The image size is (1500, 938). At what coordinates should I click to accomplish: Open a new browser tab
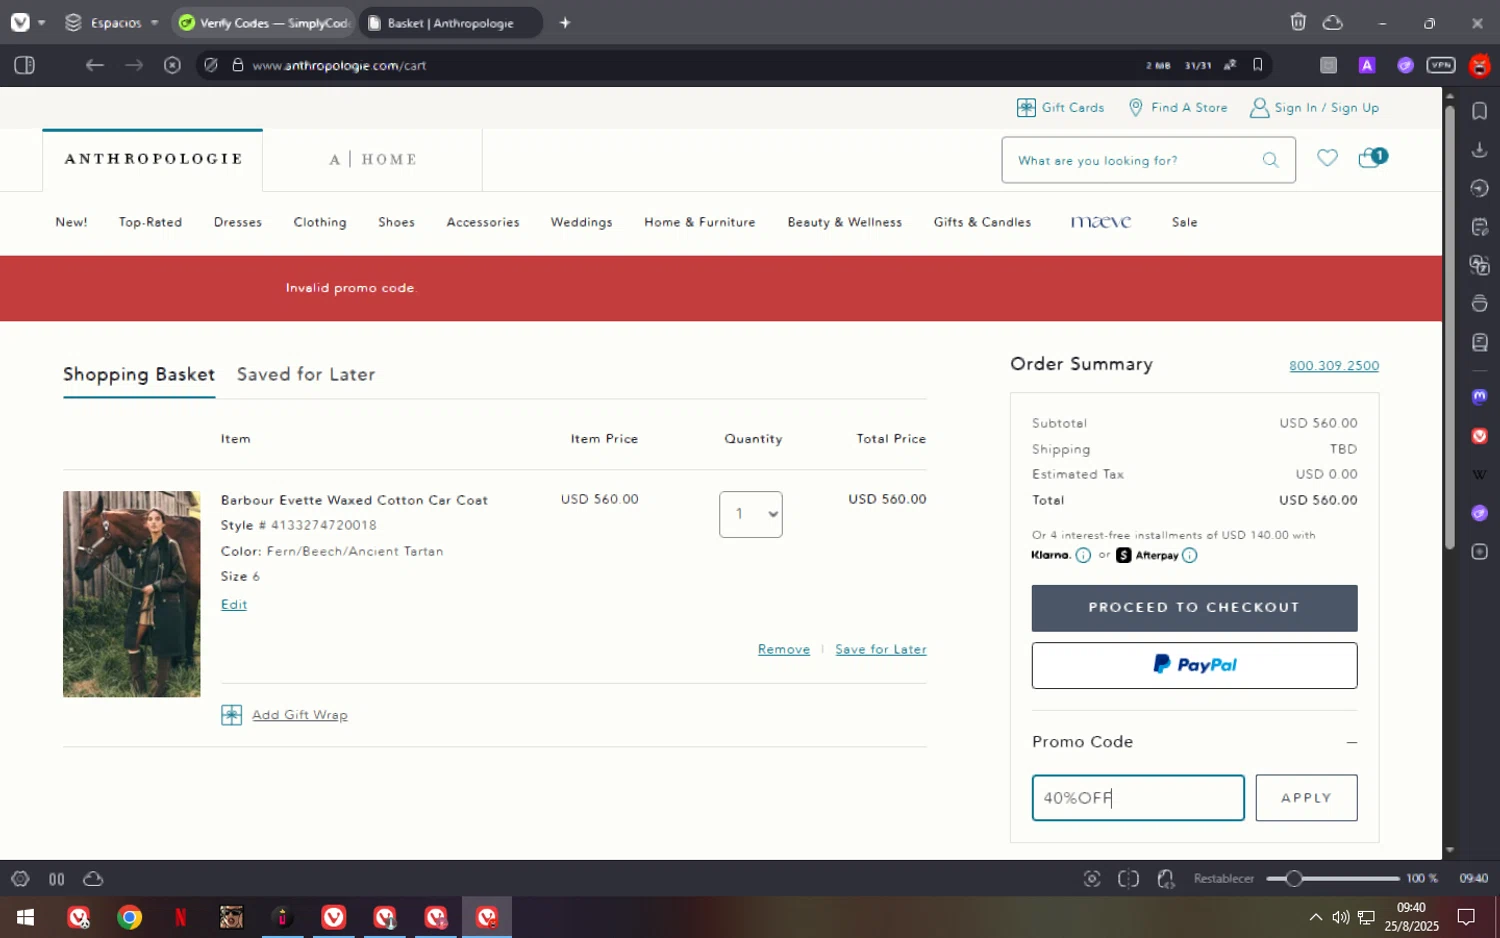[x=565, y=22]
